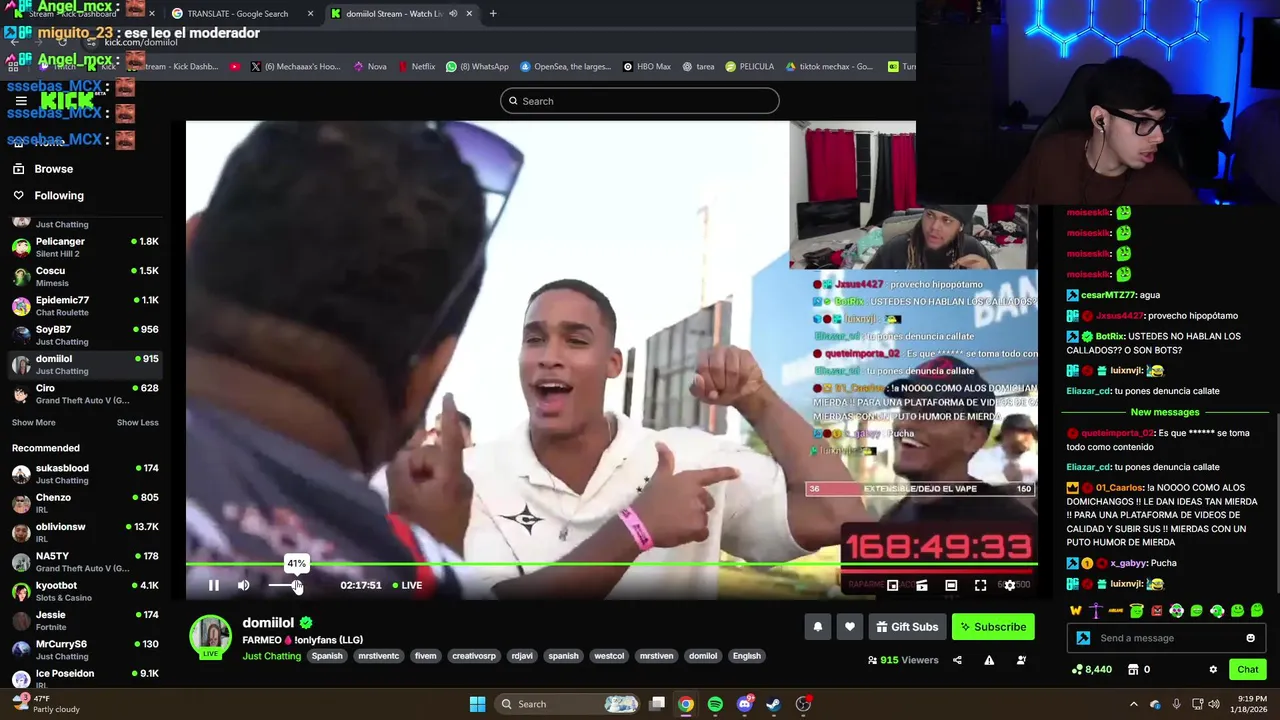Focus the Kick search bar
This screenshot has height=720, width=1280.
click(x=639, y=101)
